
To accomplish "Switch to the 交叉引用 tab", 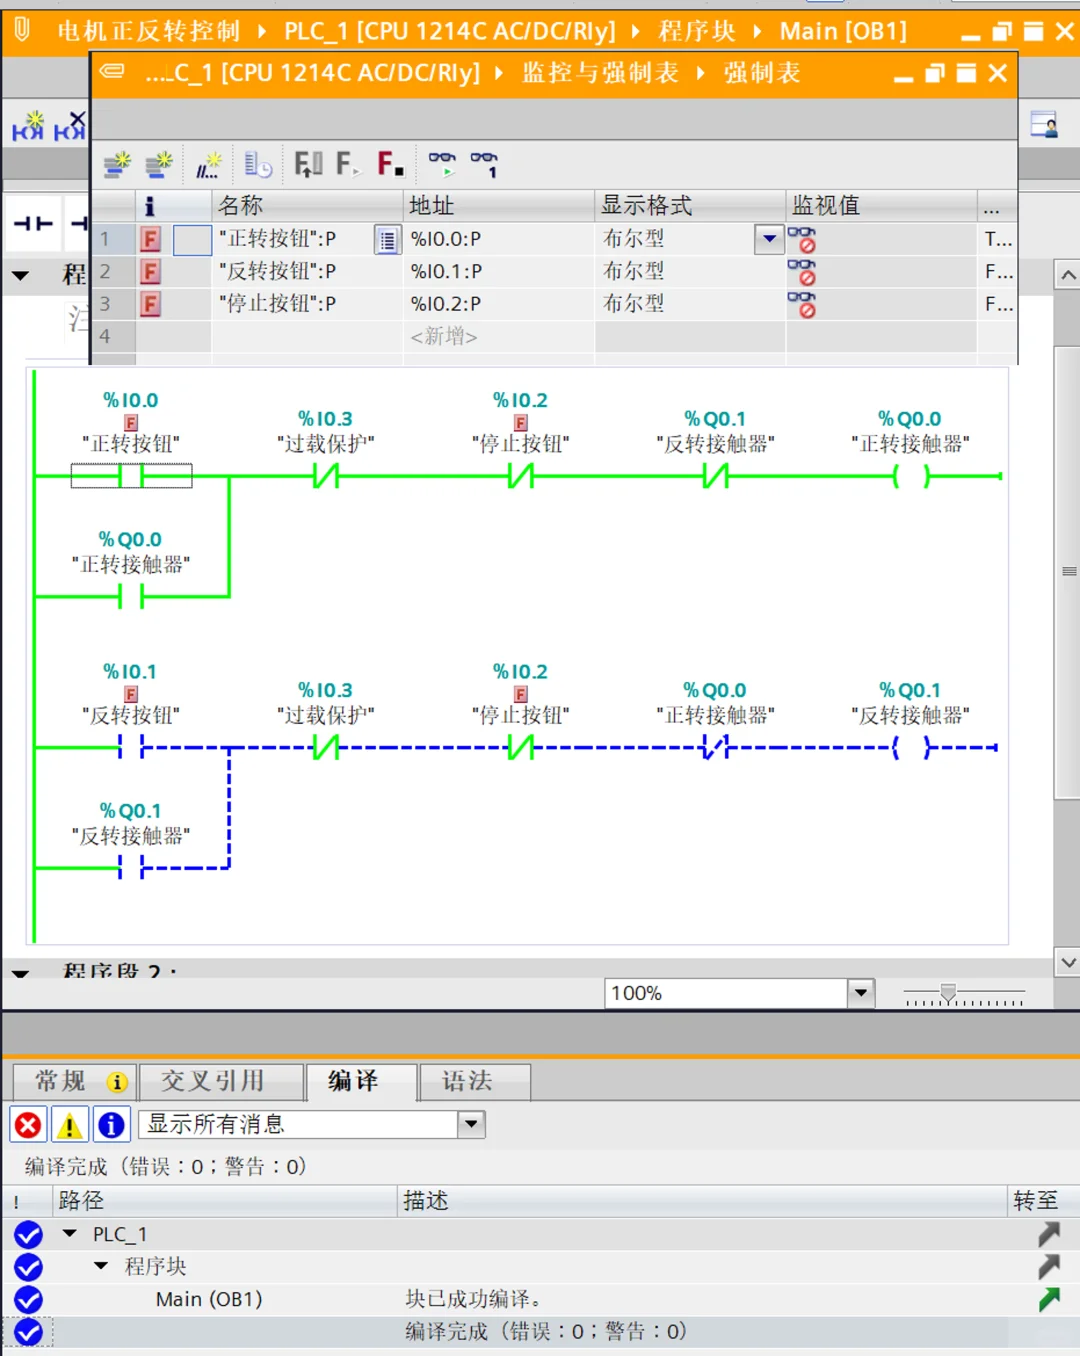I will pos(221,1082).
